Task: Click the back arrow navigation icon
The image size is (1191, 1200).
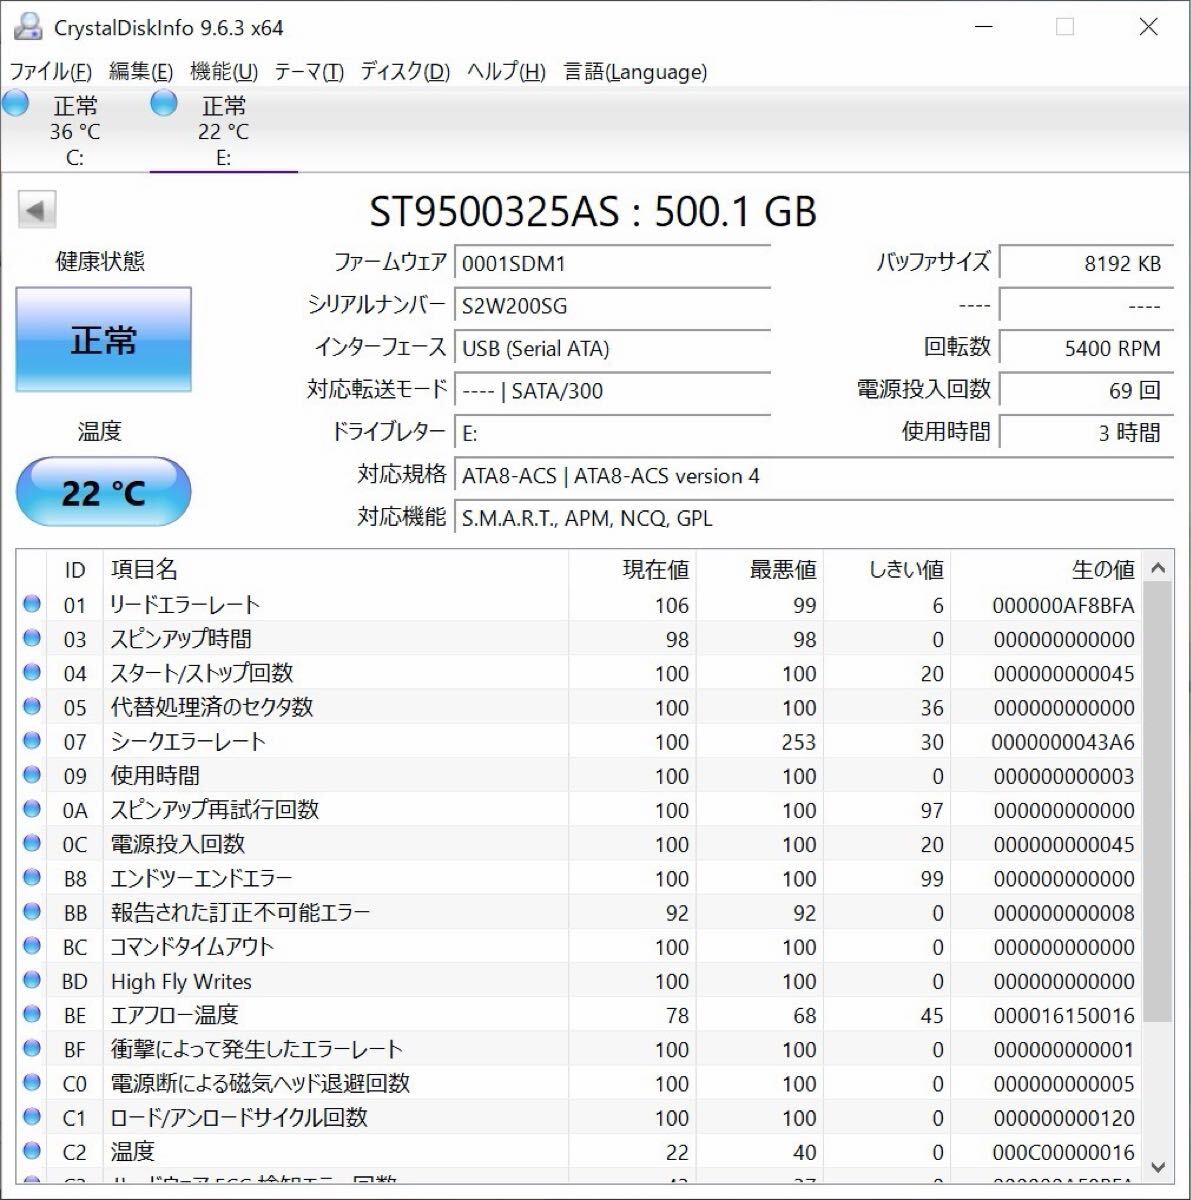Action: [x=37, y=210]
